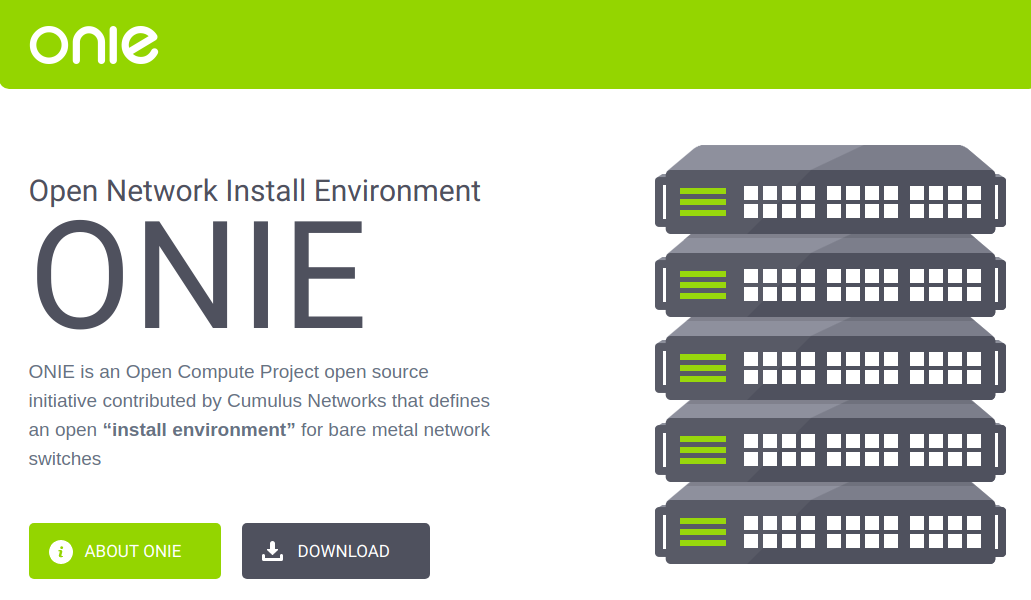The height and width of the screenshot is (600, 1031).
Task: Click the bold "install environment" phrase
Action: (199, 430)
